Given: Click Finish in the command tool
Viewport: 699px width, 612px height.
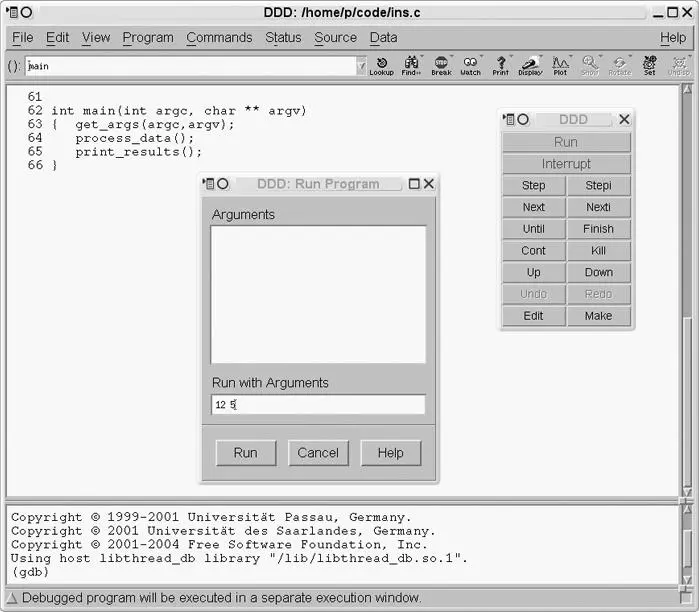Looking at the screenshot, I should (599, 229).
